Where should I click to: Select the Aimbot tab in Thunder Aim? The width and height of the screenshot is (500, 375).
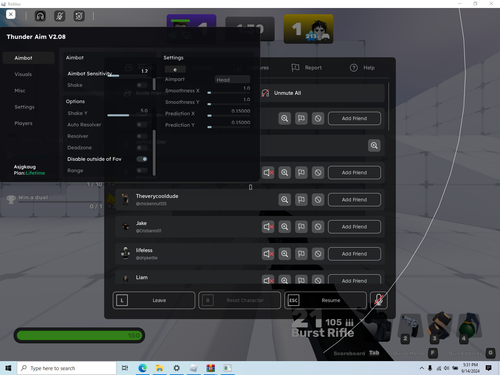[x=28, y=58]
